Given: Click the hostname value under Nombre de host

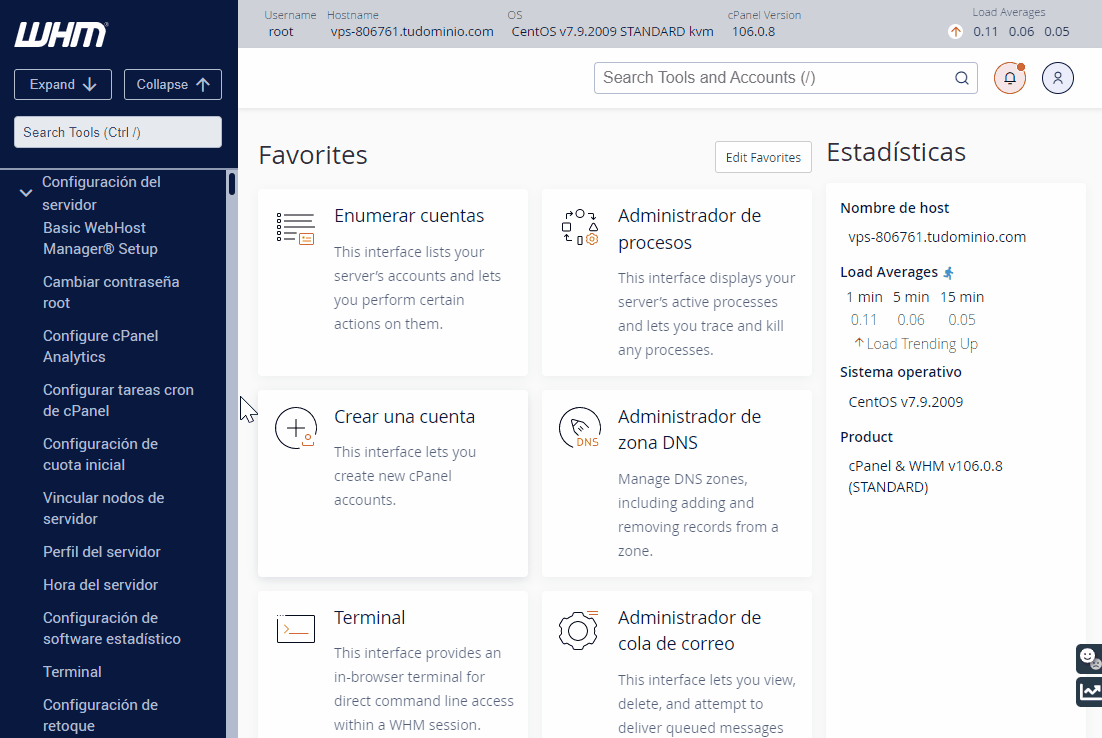Looking at the screenshot, I should tap(937, 237).
